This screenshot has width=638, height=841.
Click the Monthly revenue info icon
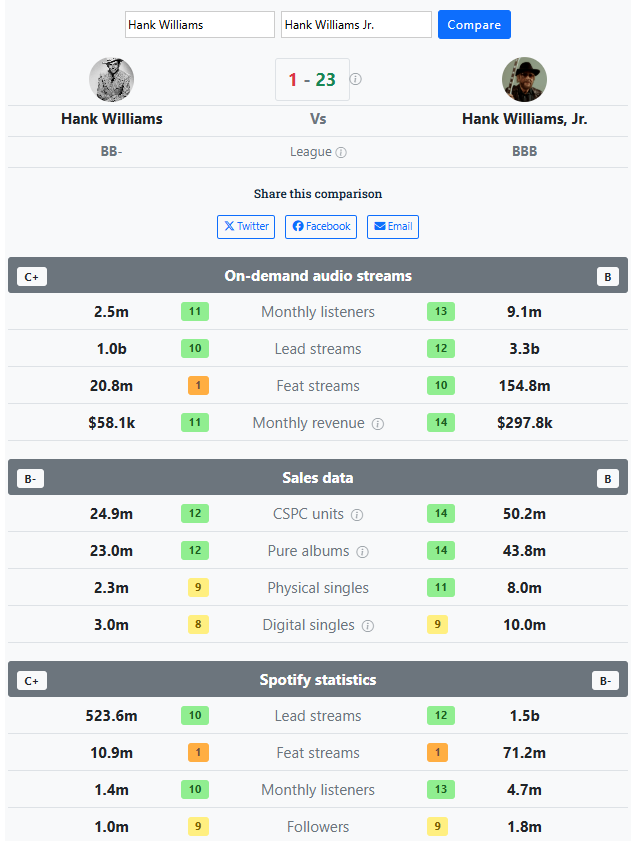coord(378,424)
